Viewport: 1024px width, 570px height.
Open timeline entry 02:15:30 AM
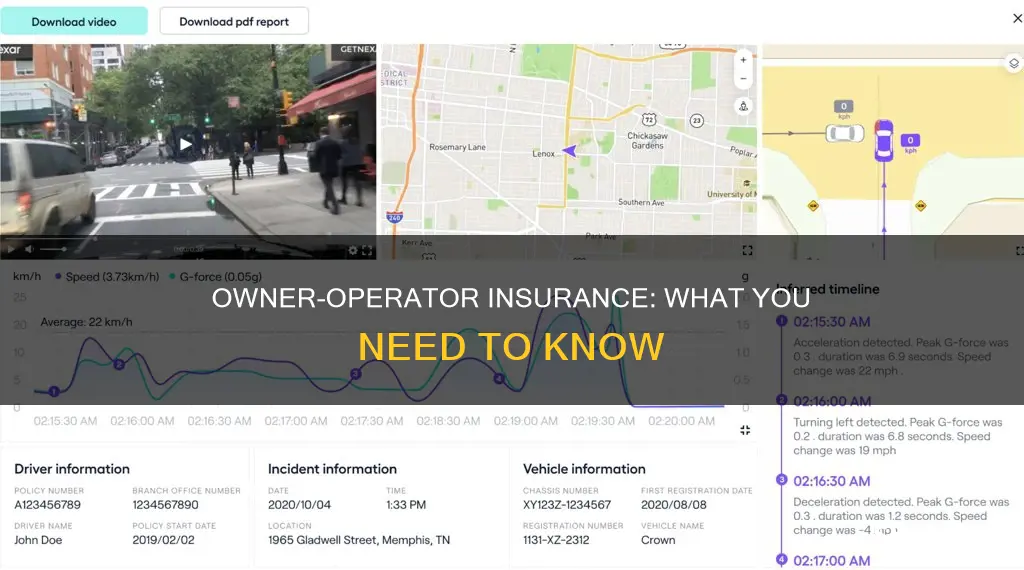tap(831, 322)
